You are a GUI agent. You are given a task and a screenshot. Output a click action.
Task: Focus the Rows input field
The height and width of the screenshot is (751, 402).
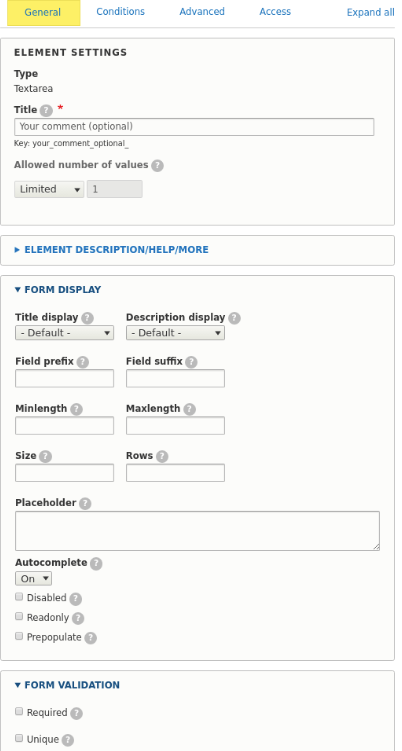(x=175, y=473)
